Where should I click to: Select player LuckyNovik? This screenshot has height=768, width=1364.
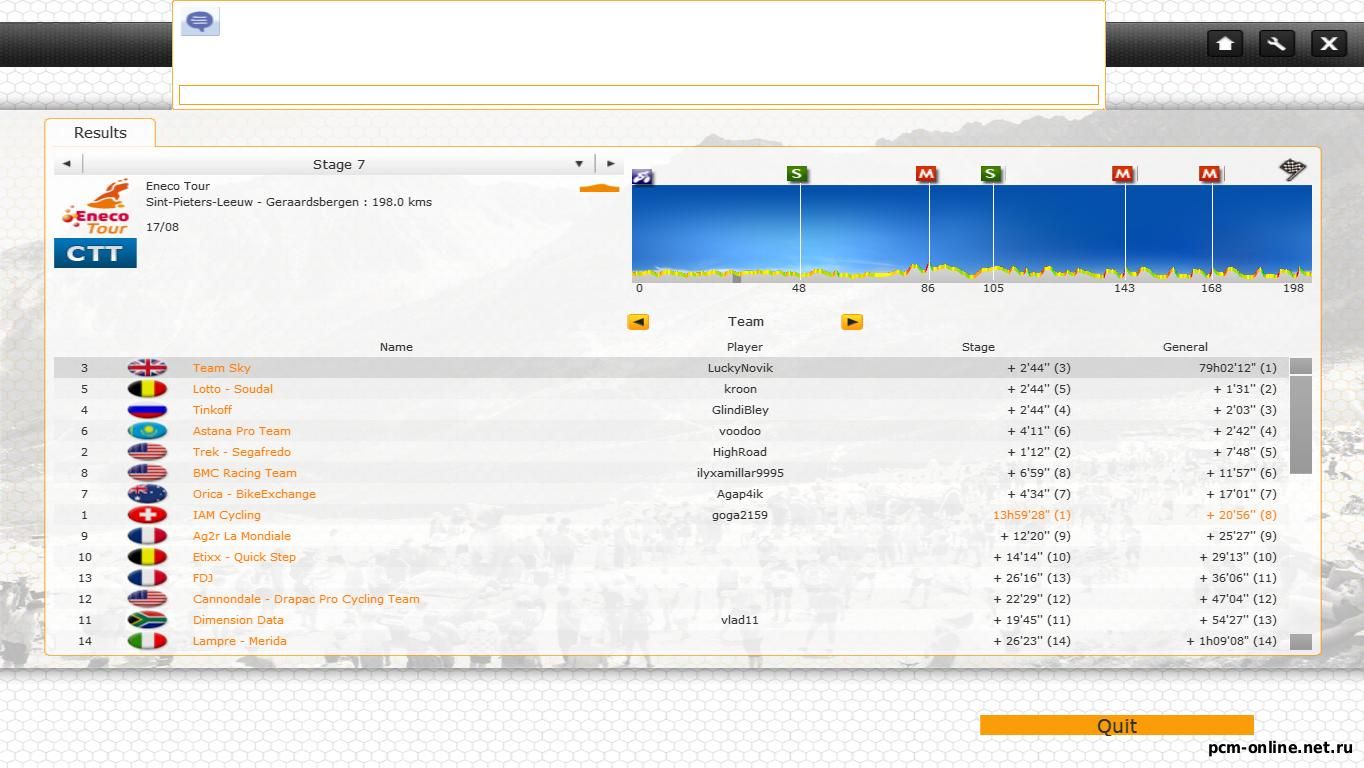tap(740, 368)
